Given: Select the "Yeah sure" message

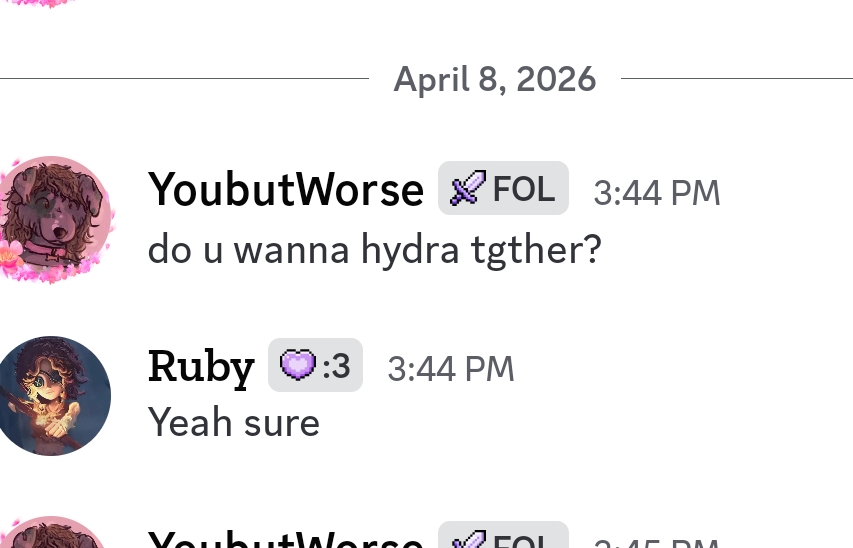Looking at the screenshot, I should (233, 422).
